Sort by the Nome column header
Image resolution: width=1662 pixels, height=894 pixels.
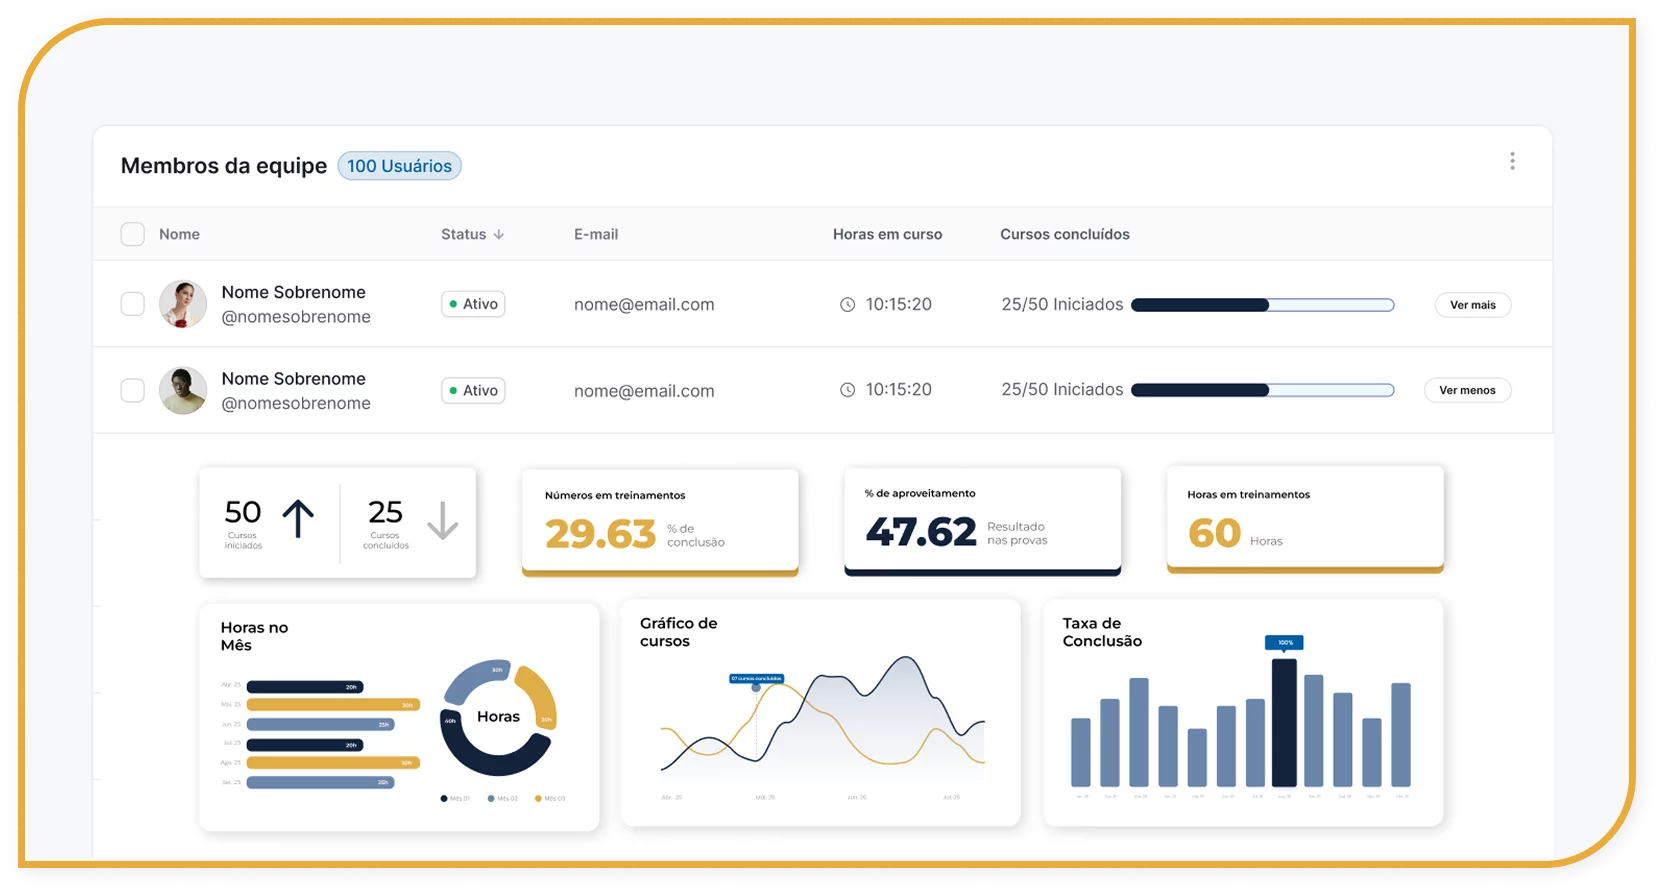[x=179, y=234]
